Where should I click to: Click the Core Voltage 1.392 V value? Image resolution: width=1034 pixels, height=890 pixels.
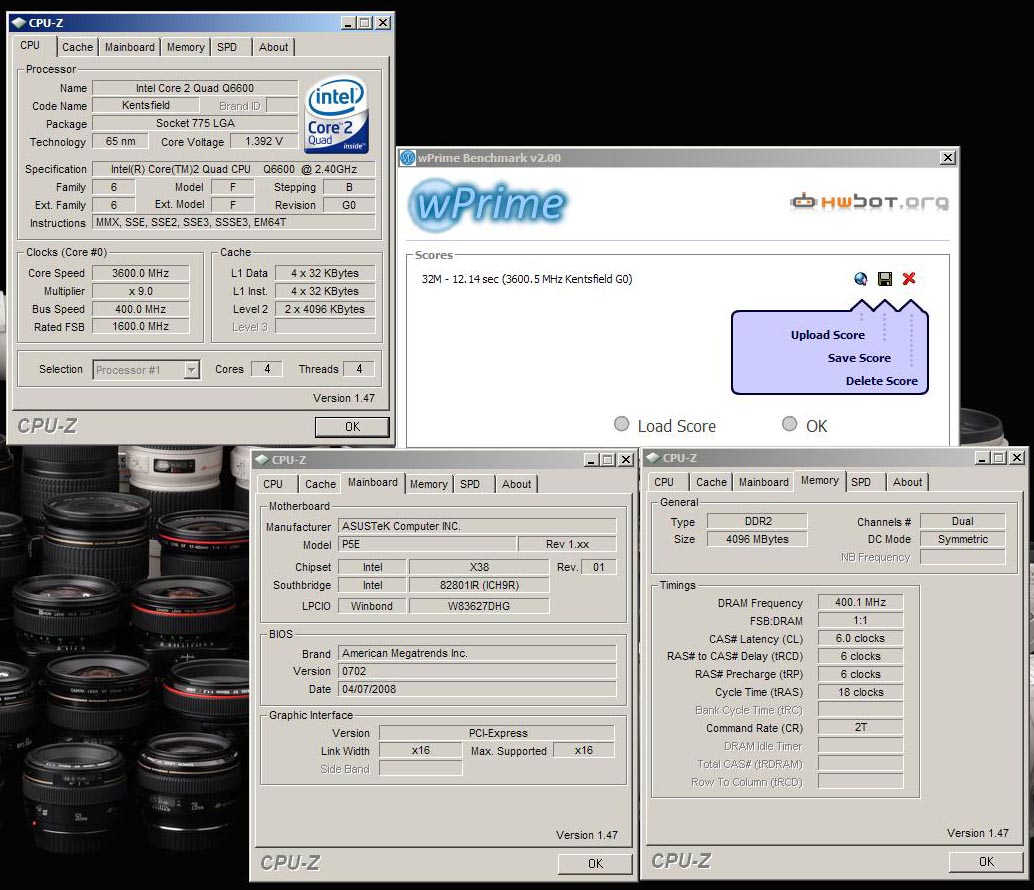click(x=264, y=141)
